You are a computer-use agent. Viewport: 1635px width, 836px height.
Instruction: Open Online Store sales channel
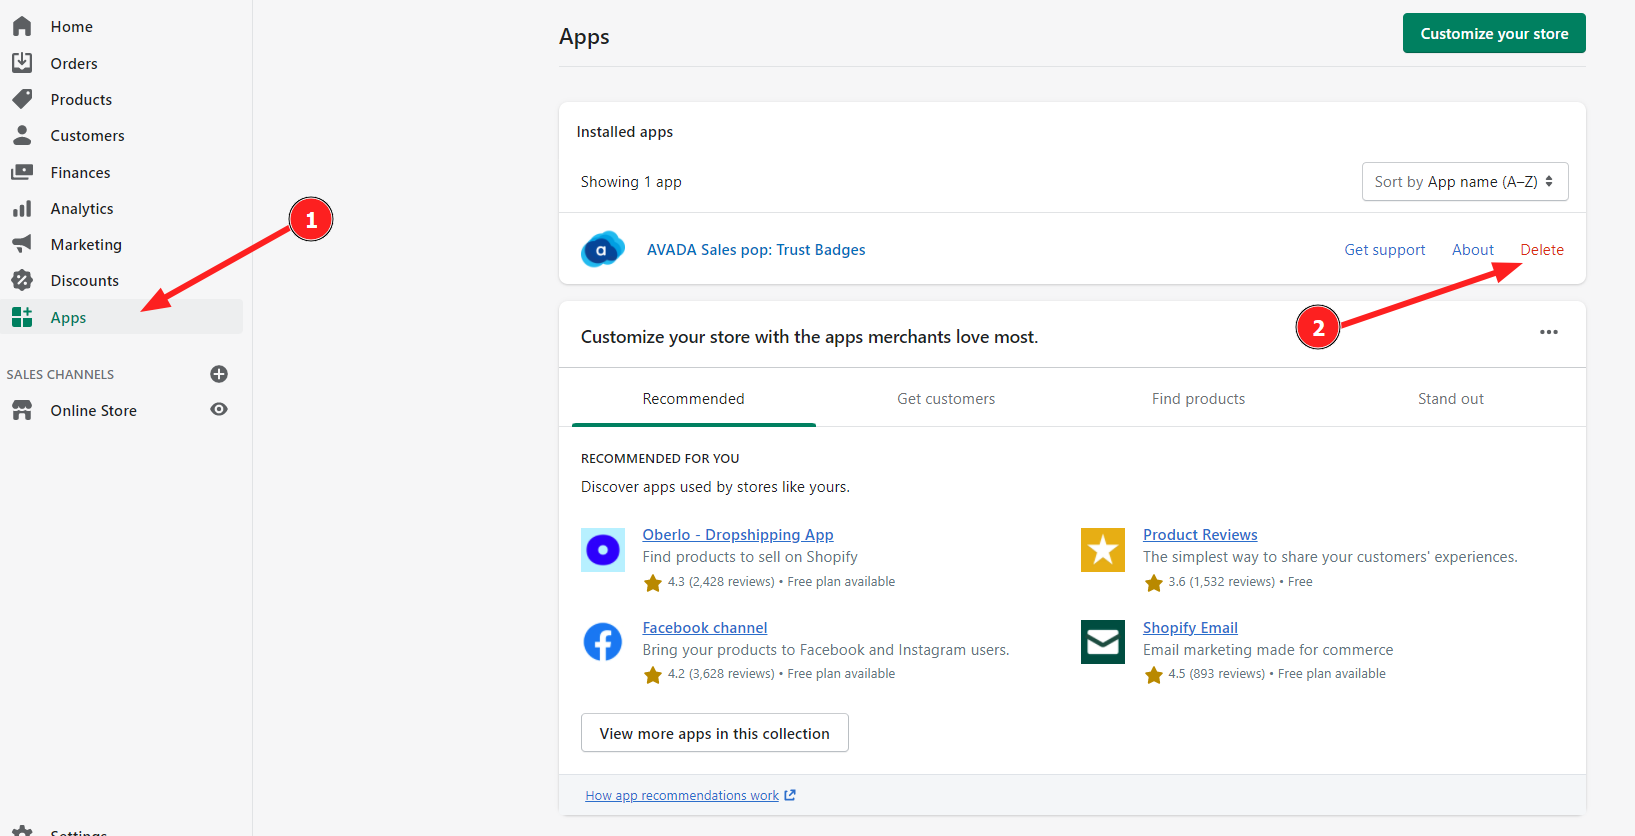94,411
